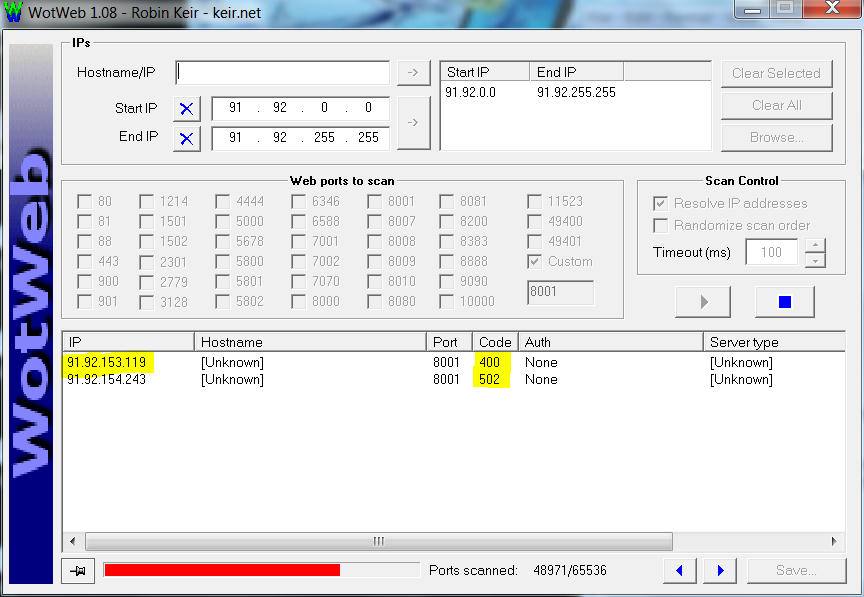Stop the scan with the blue square
This screenshot has width=864, height=597.
tap(785, 302)
